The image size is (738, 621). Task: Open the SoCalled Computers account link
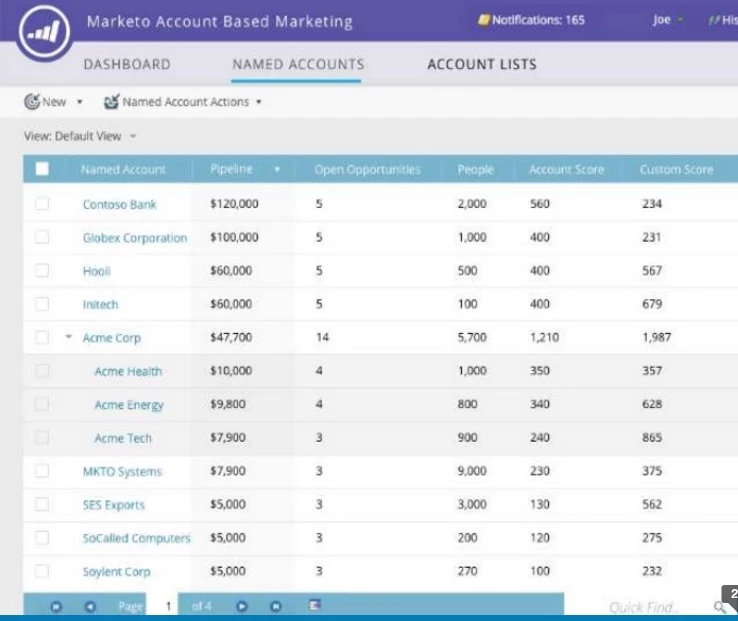[x=136, y=538]
